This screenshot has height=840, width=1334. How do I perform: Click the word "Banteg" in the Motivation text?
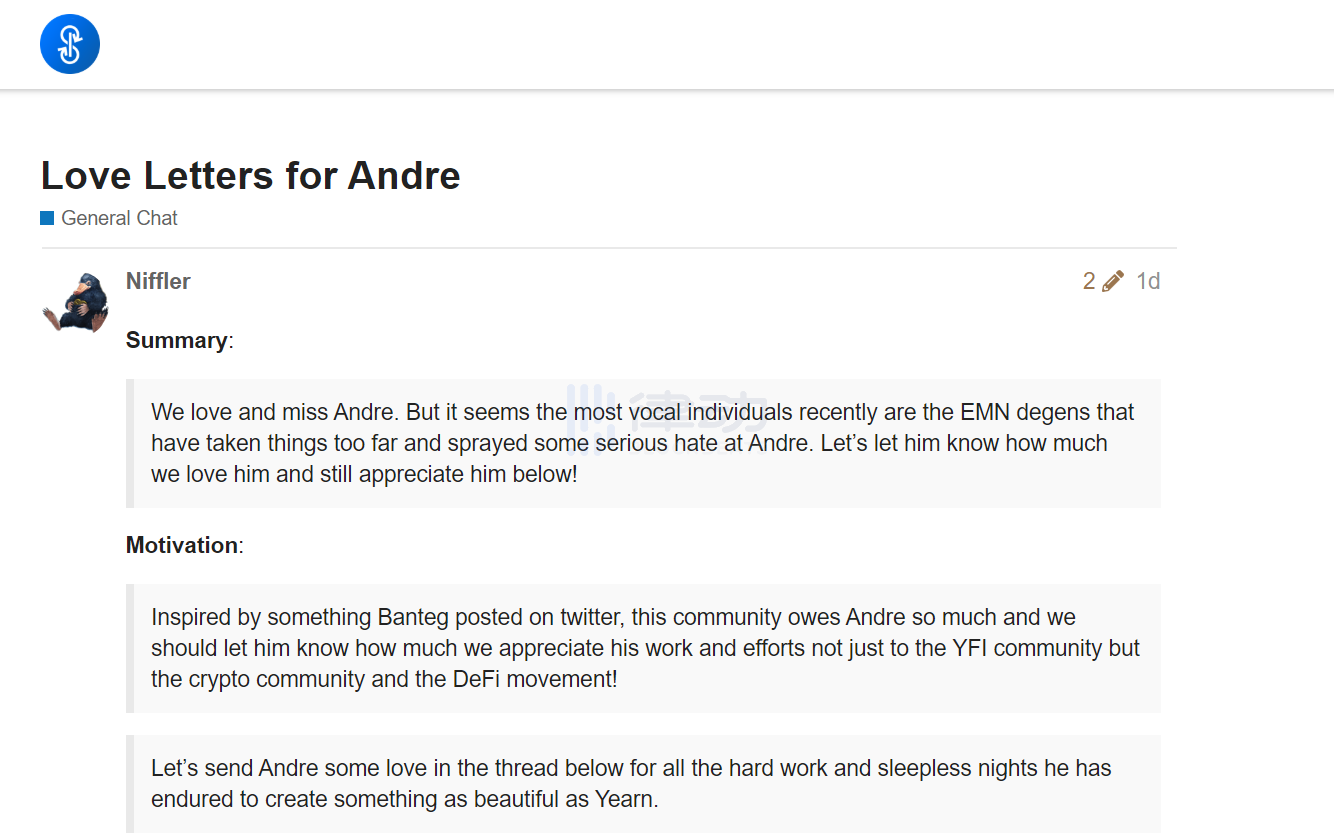point(417,618)
